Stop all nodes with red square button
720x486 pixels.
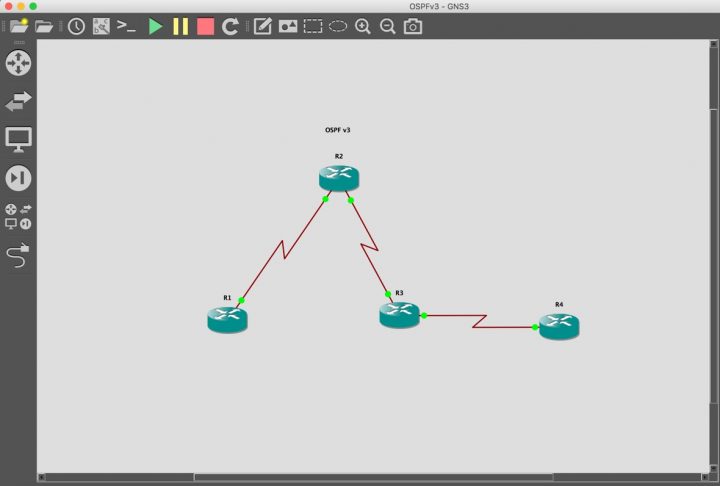click(205, 26)
